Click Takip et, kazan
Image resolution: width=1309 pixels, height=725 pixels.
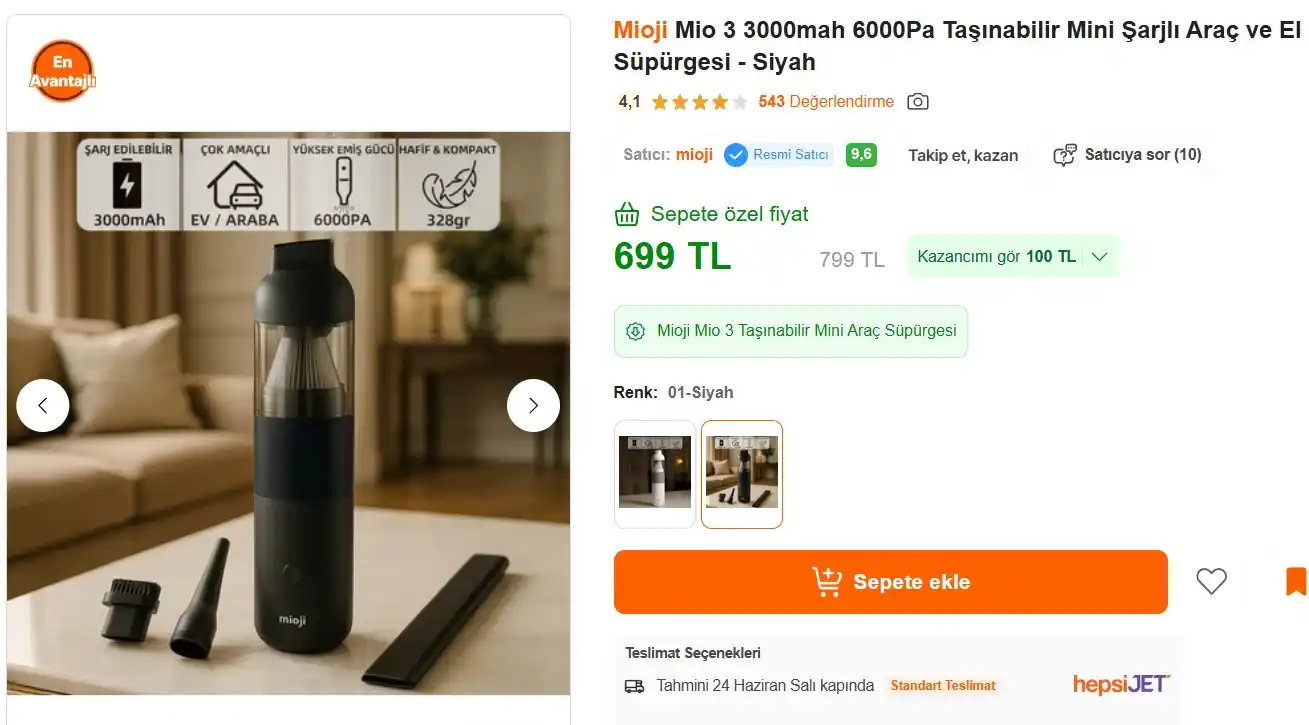click(962, 155)
